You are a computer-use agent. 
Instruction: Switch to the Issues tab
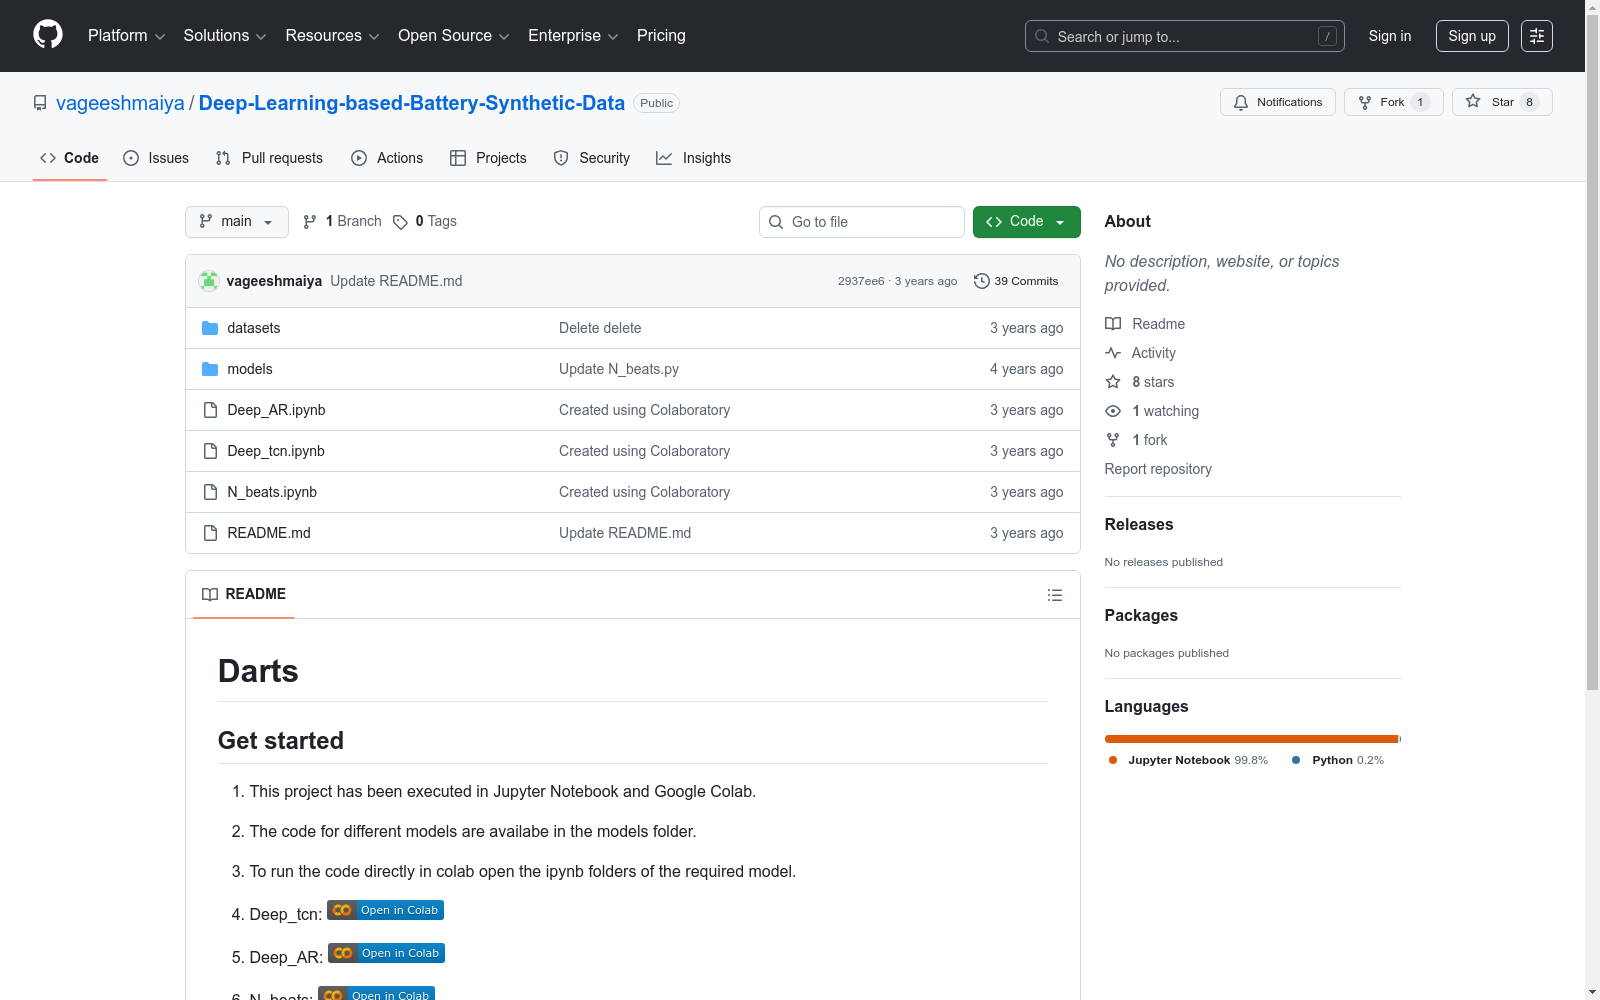tap(156, 158)
